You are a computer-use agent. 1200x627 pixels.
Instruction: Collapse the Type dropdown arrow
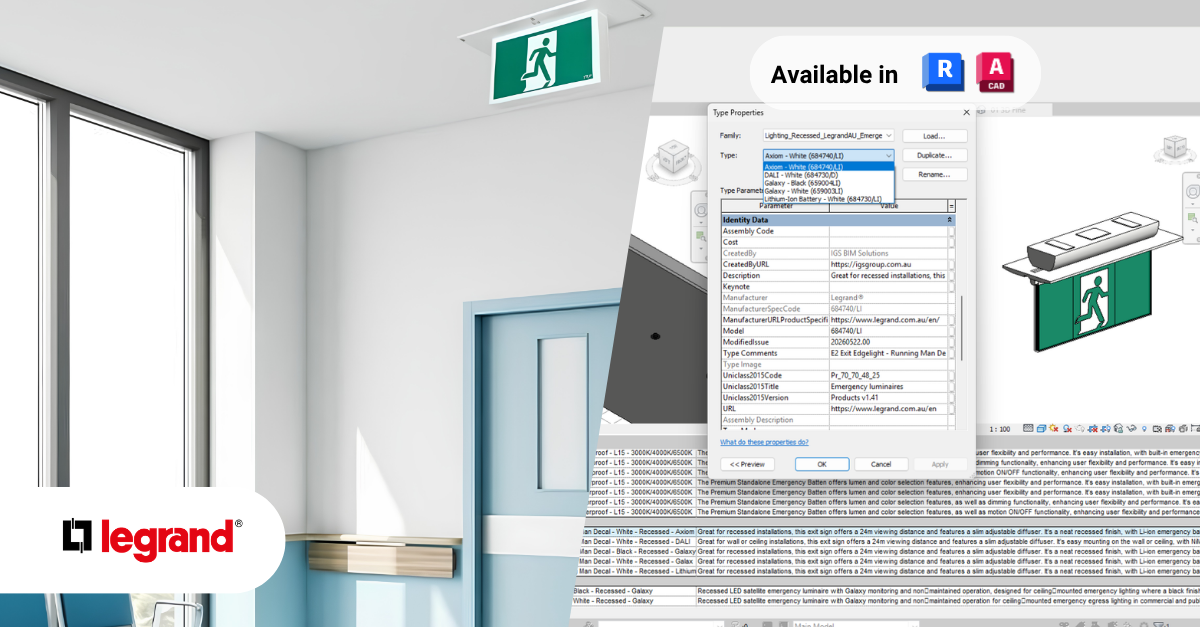click(888, 156)
